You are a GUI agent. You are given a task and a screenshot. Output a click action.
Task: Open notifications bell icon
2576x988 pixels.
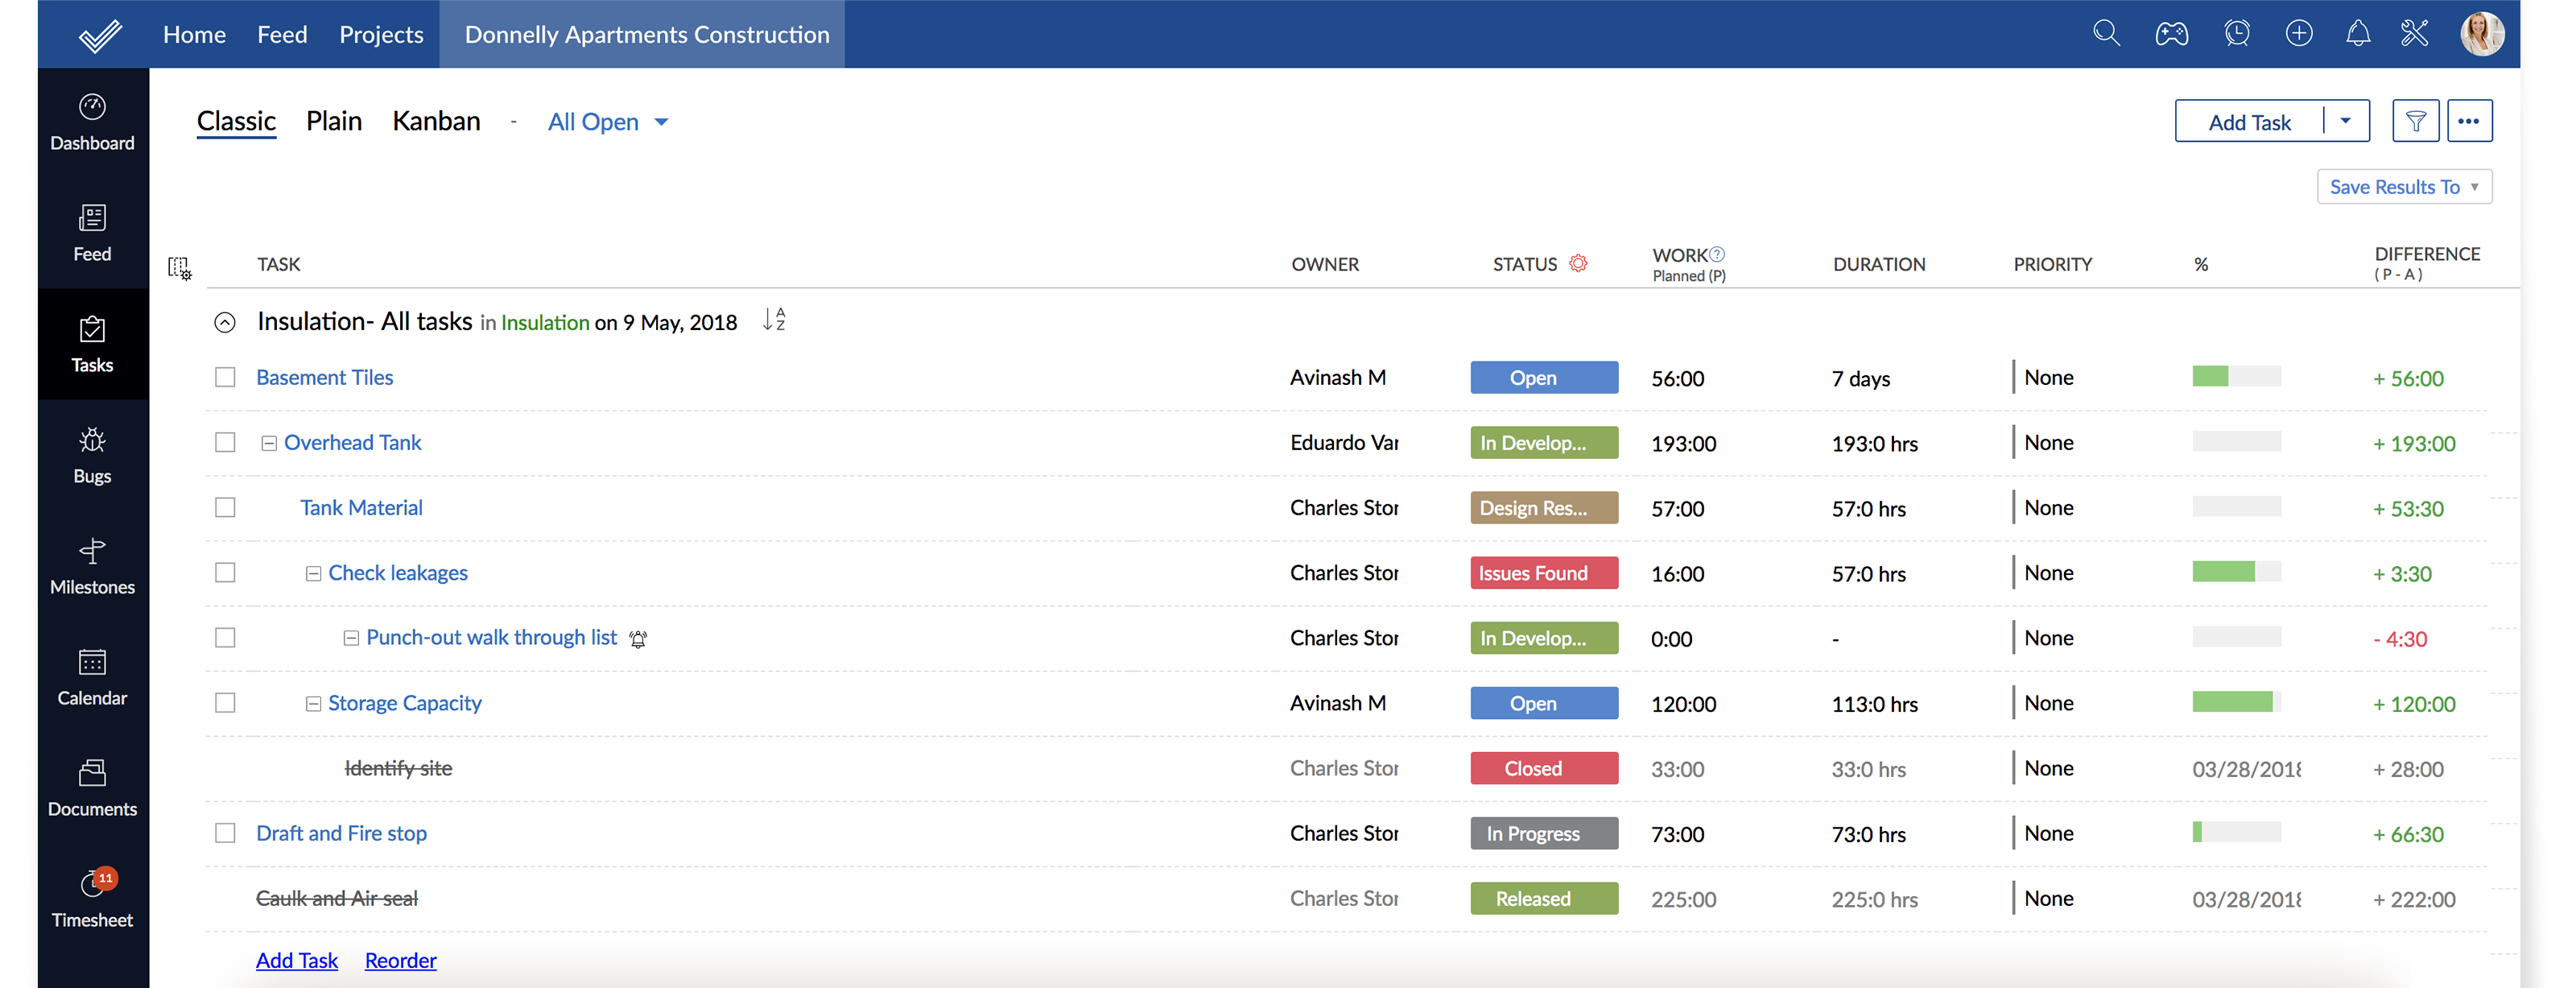click(2357, 33)
